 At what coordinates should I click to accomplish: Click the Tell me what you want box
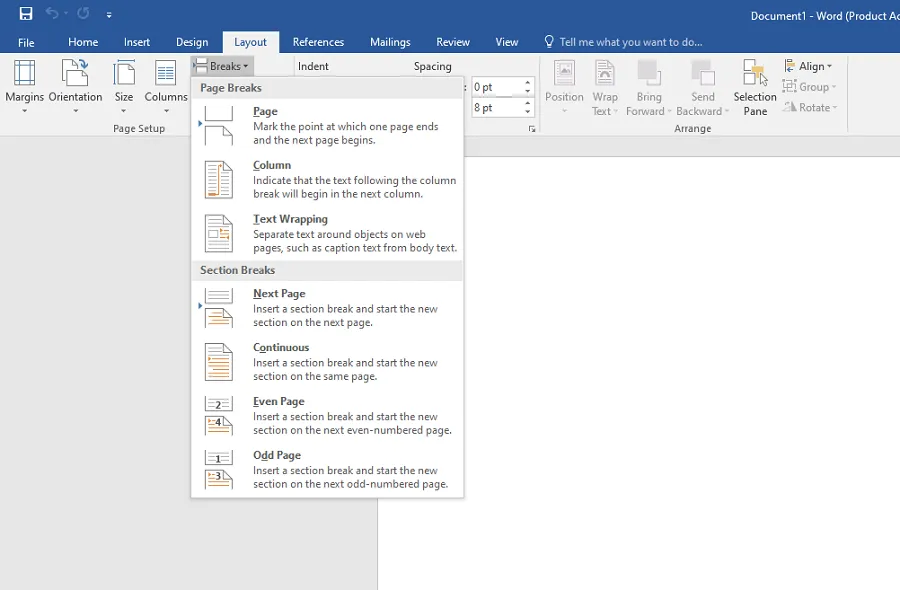click(x=623, y=42)
